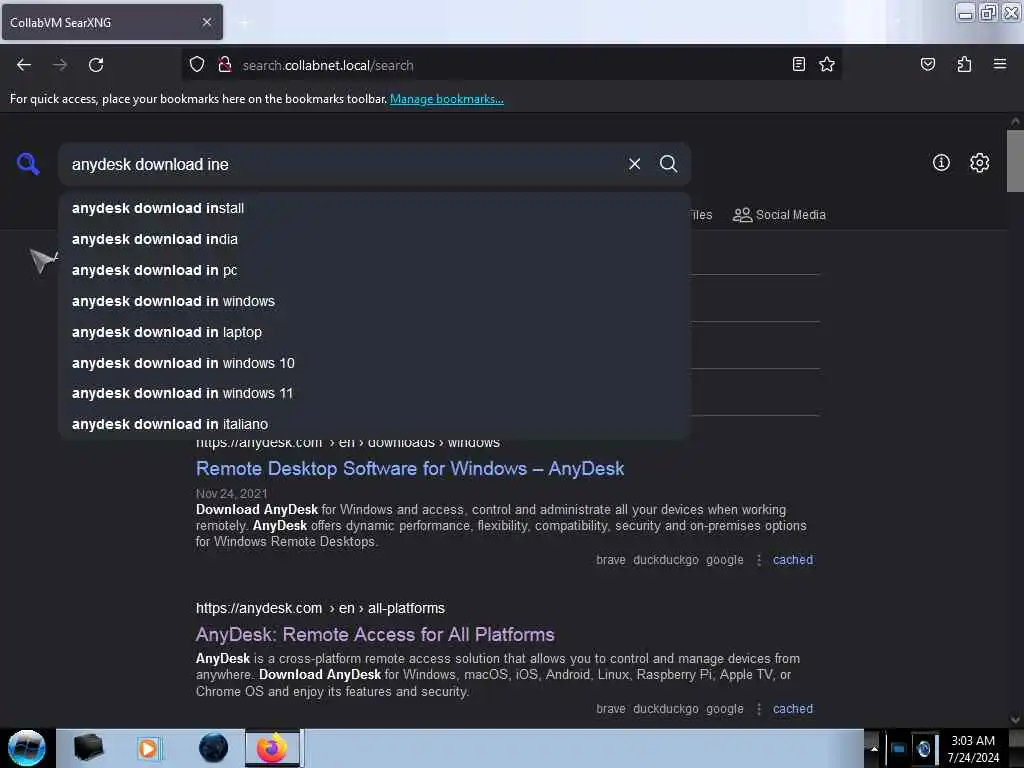This screenshot has height=768, width=1024.
Task: Choose suggestion 'anydesk download in pc'
Action: [374, 270]
